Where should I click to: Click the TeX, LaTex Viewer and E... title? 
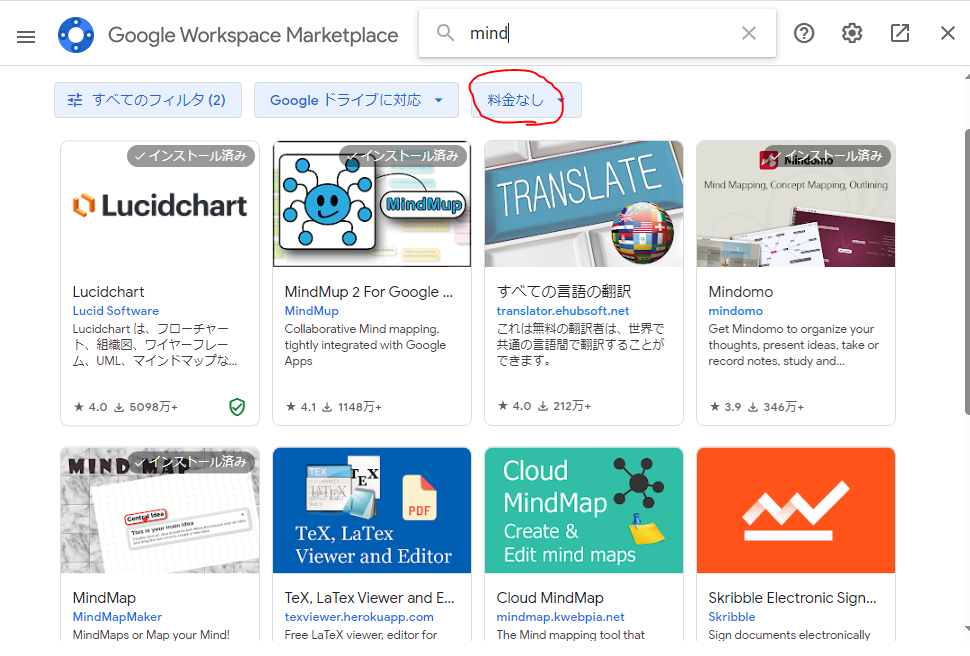click(x=369, y=598)
